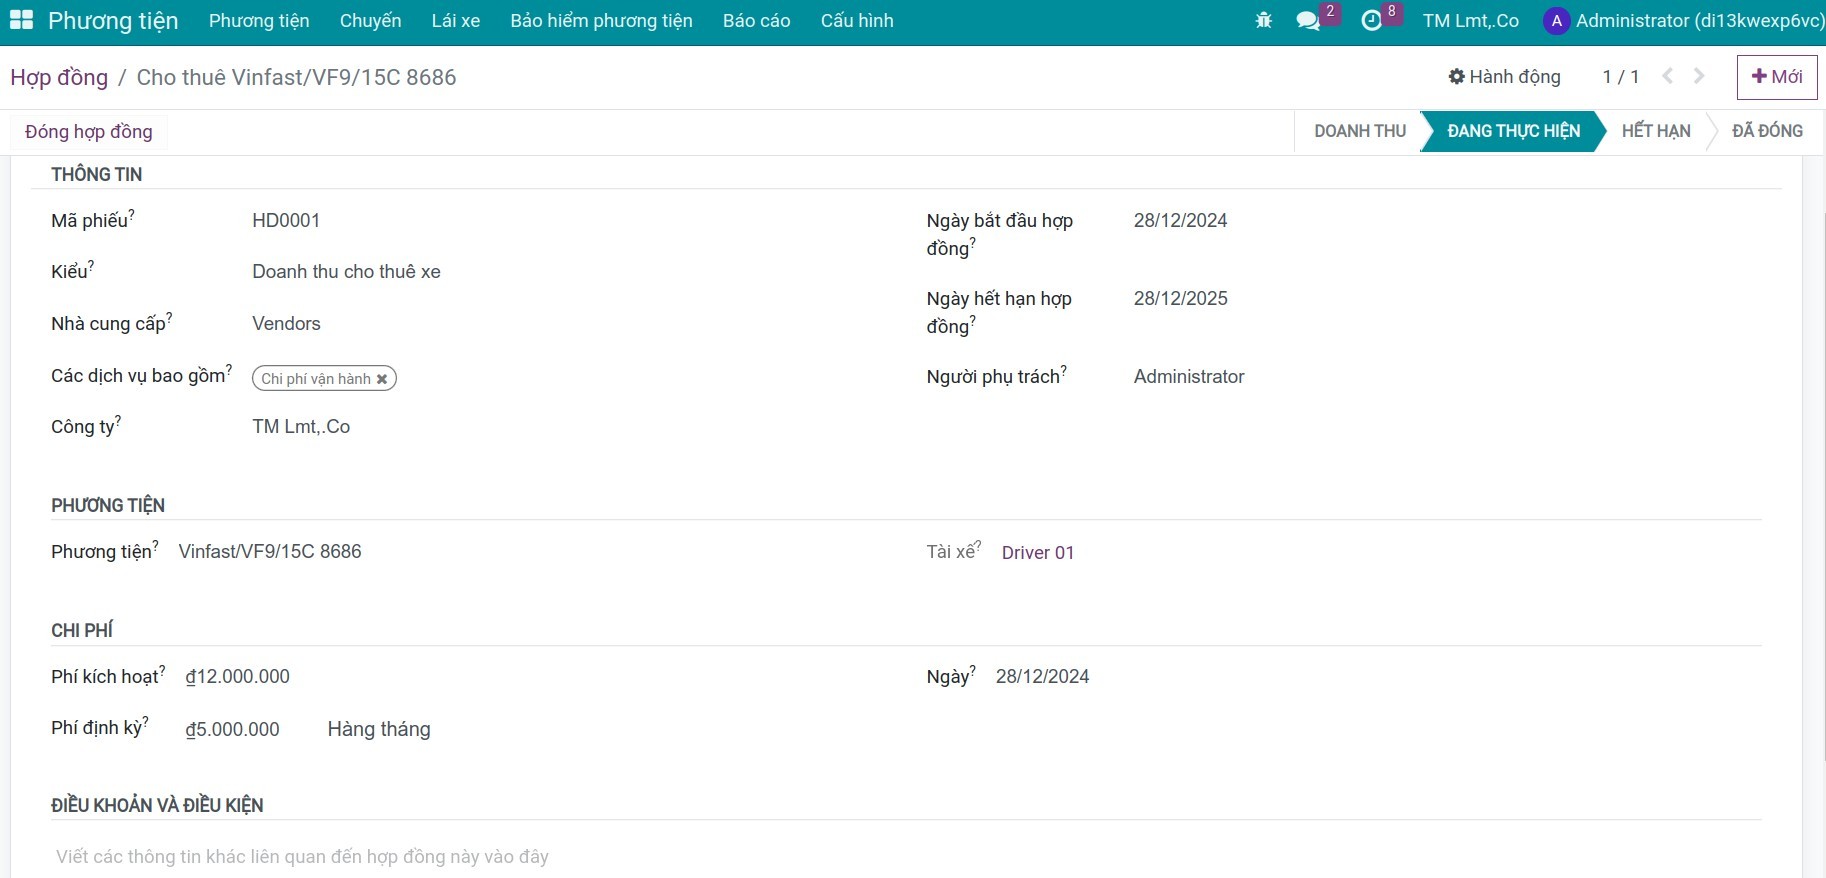
Task: Open the 'Báo cáo' menu
Action: click(x=757, y=21)
